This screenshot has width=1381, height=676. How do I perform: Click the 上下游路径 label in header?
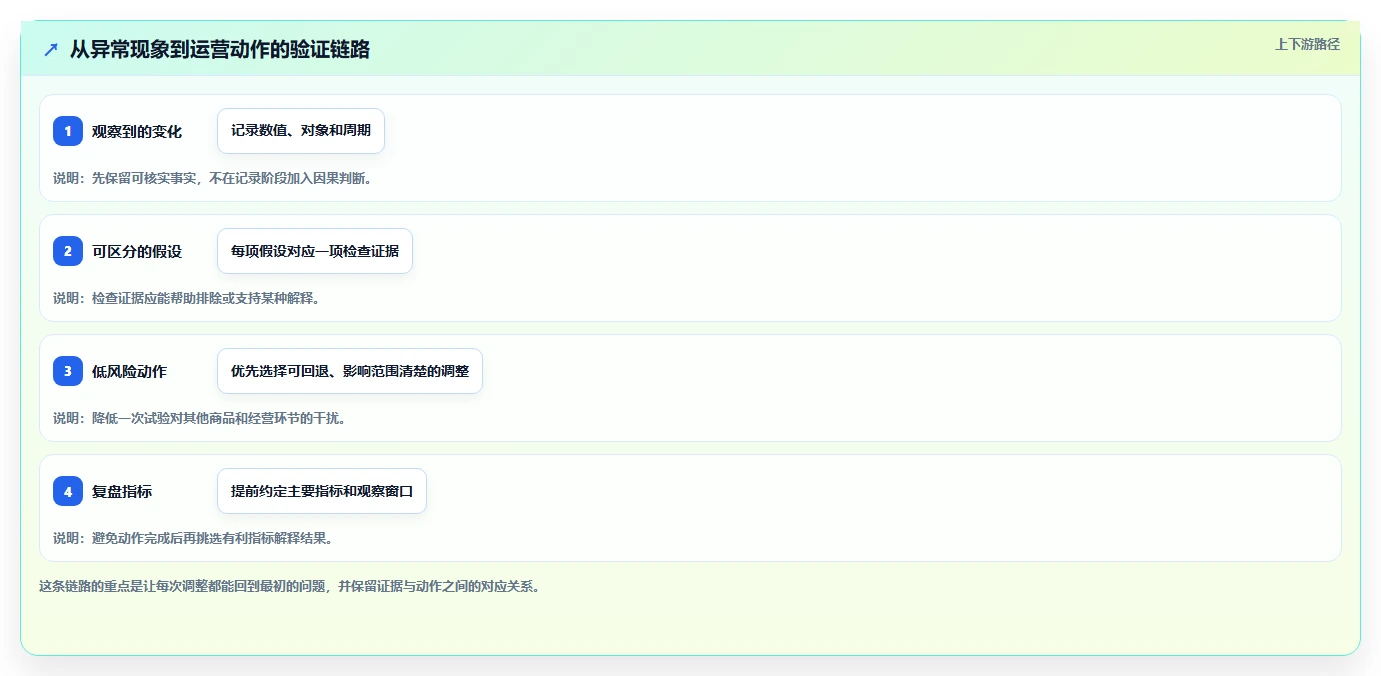tap(1307, 44)
